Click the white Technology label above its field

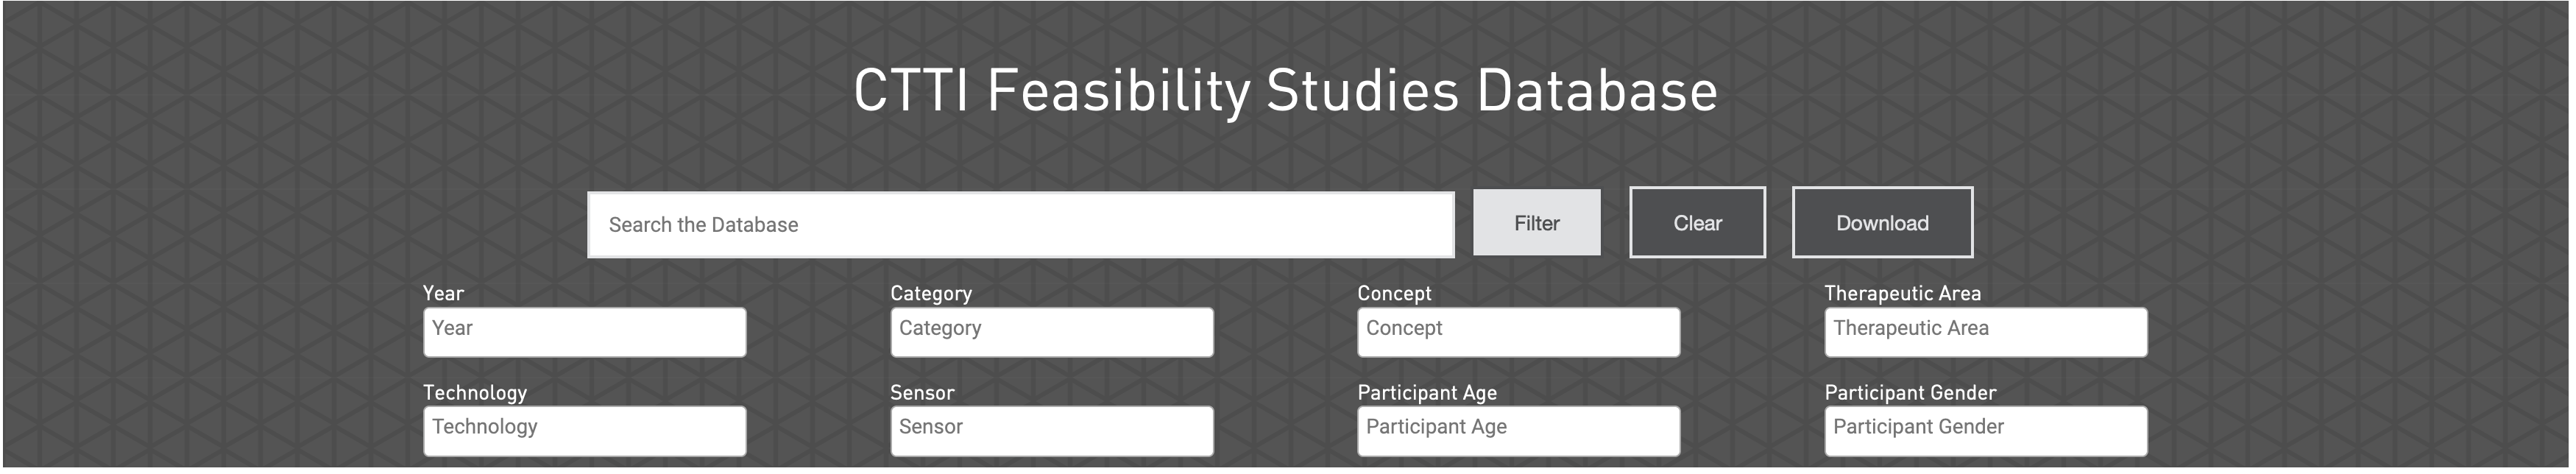[x=474, y=392]
